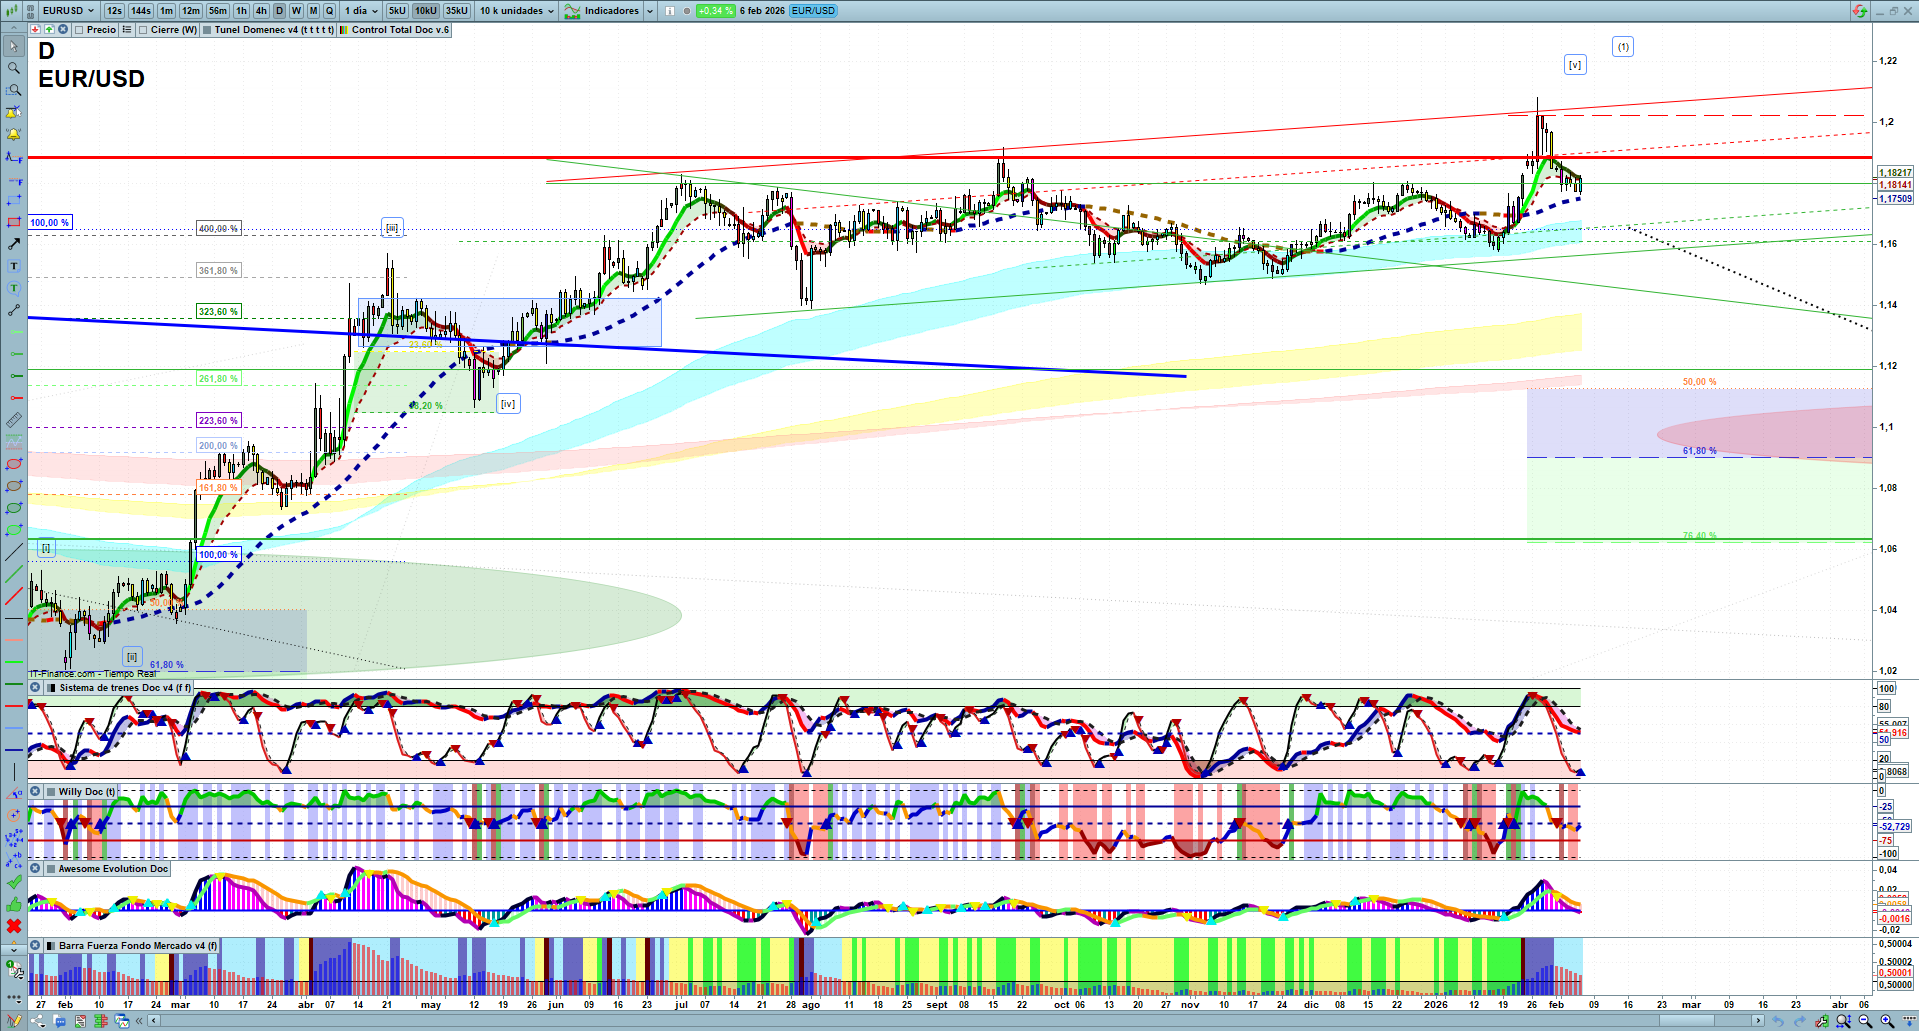Click the 35kU units button
The height and width of the screenshot is (1031, 1919).
click(456, 11)
